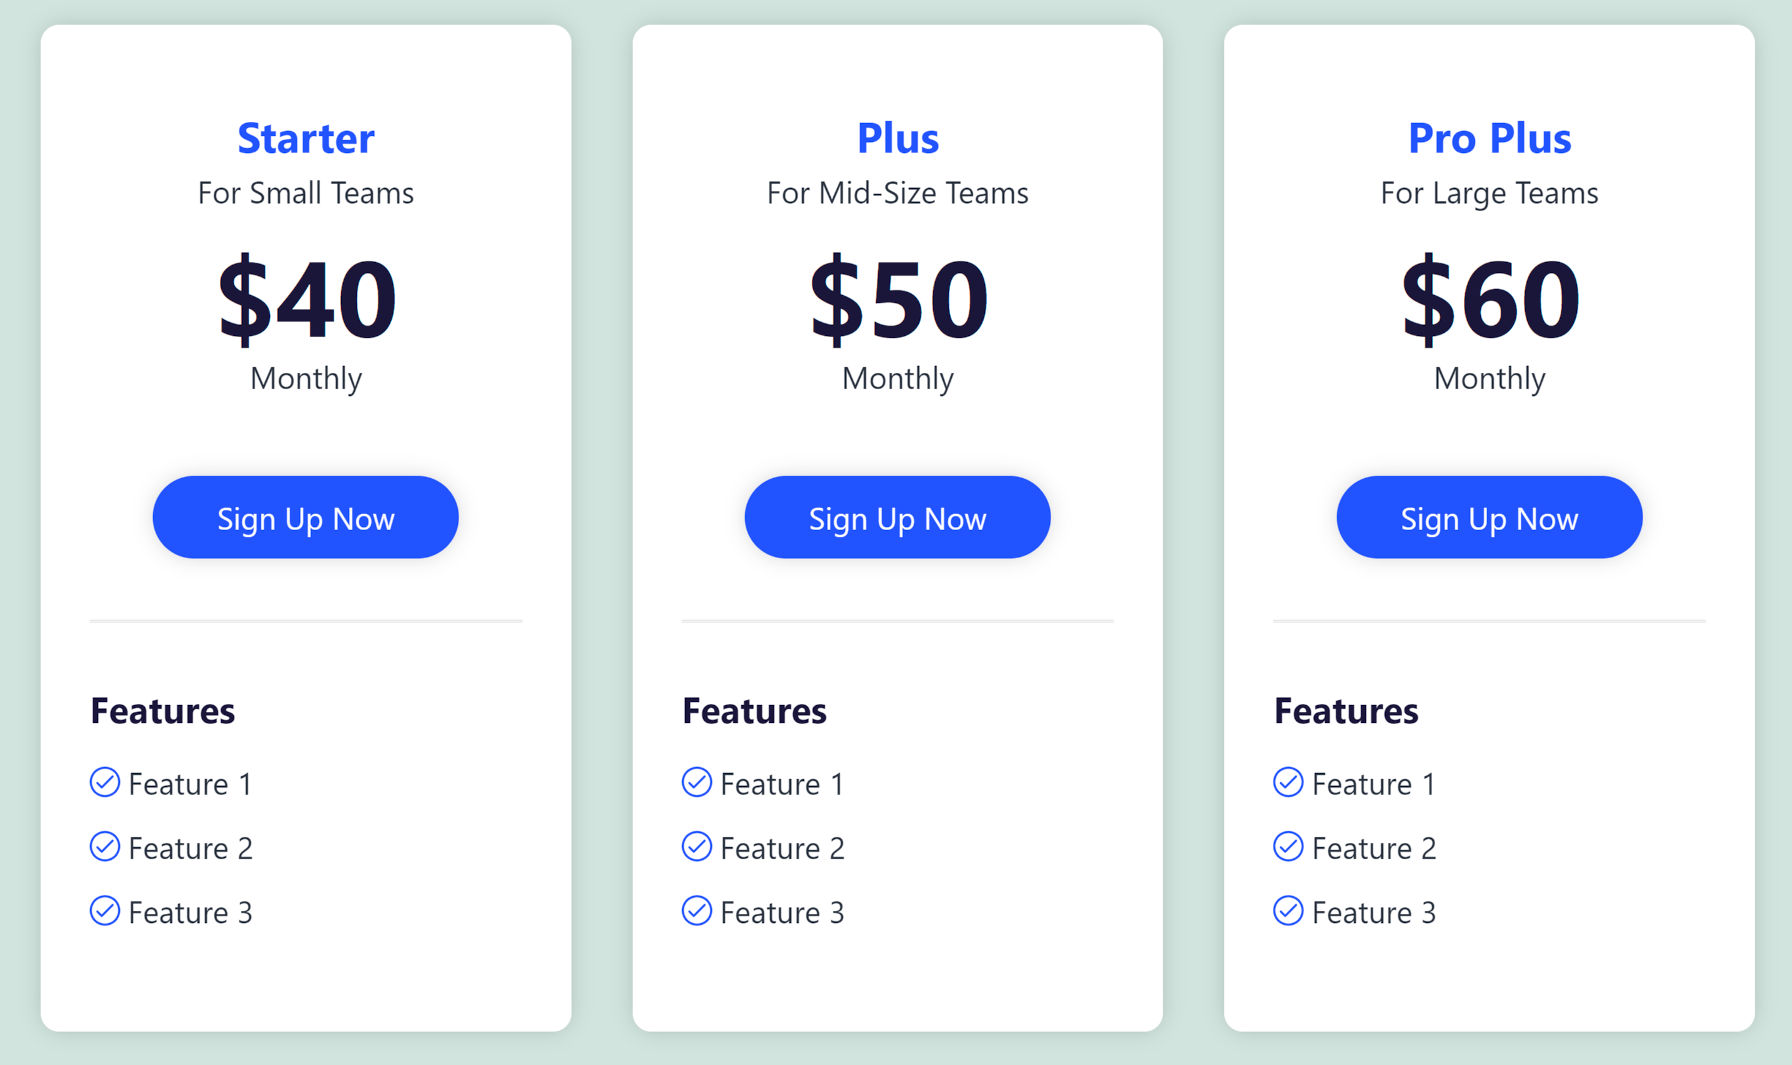Viewport: 1792px width, 1065px height.
Task: Click the checkmark icon beside Plus Feature 3
Action: [x=697, y=911]
